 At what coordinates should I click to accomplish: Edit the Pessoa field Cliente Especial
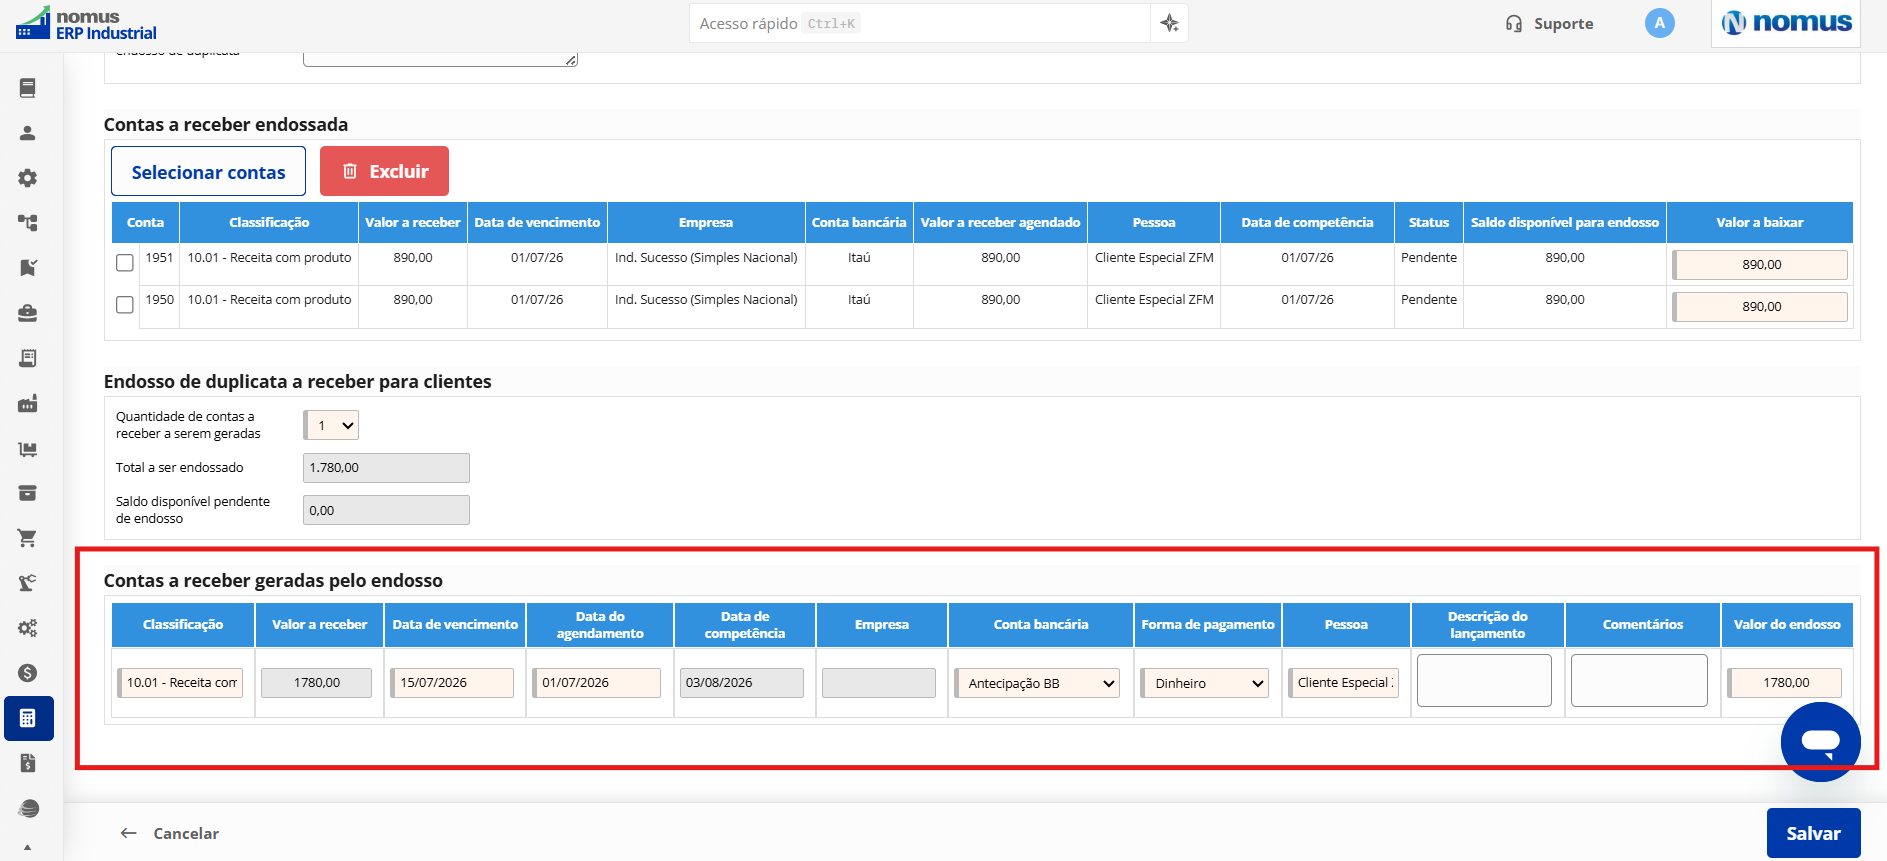[1343, 683]
